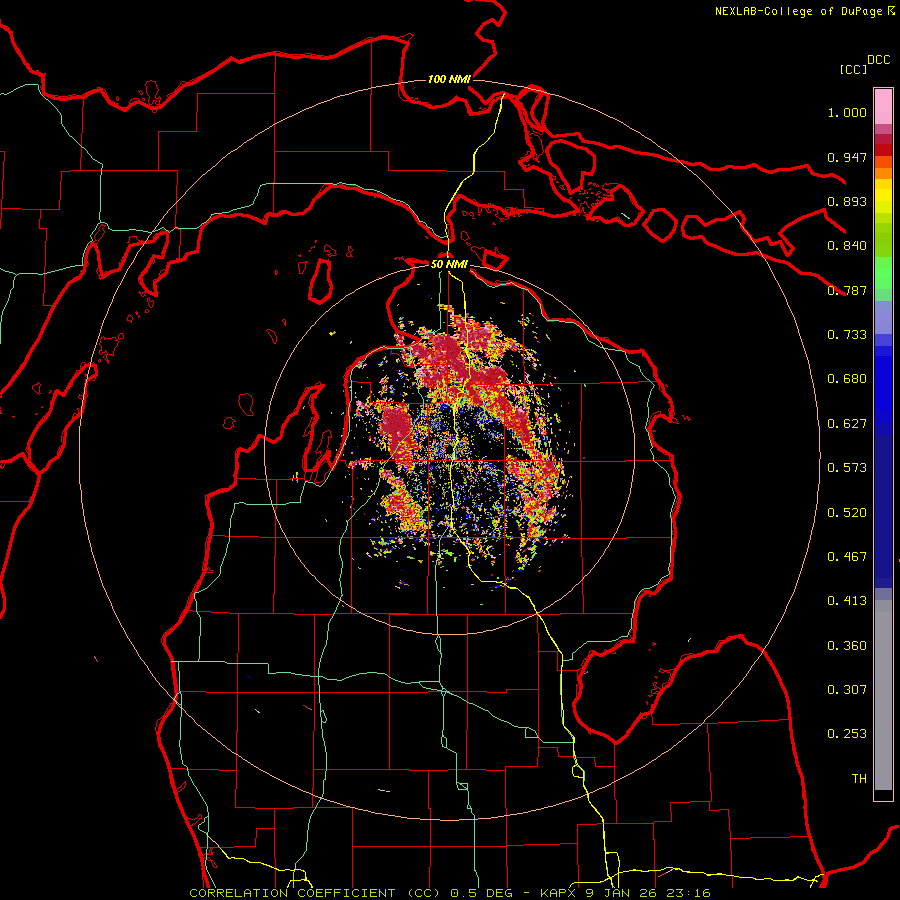Click the 23:16 timestamp in the caption
The width and height of the screenshot is (900, 900).
tap(690, 893)
